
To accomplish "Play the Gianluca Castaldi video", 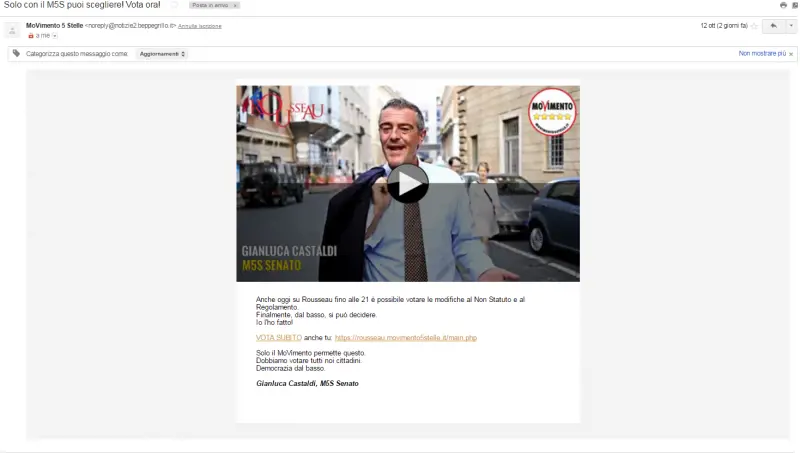I will pos(407,183).
